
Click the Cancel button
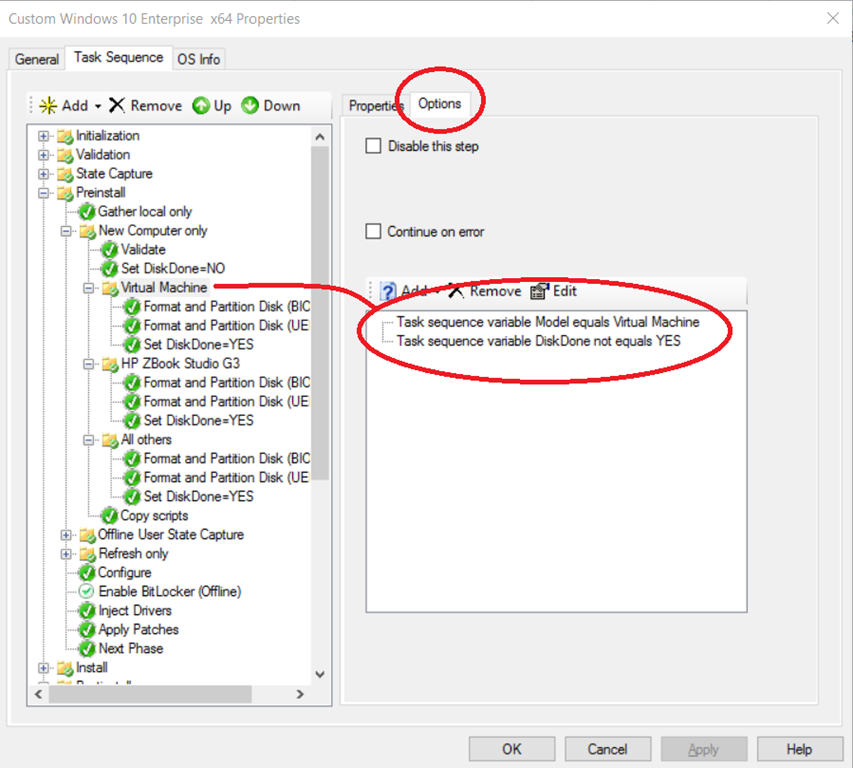click(x=607, y=749)
